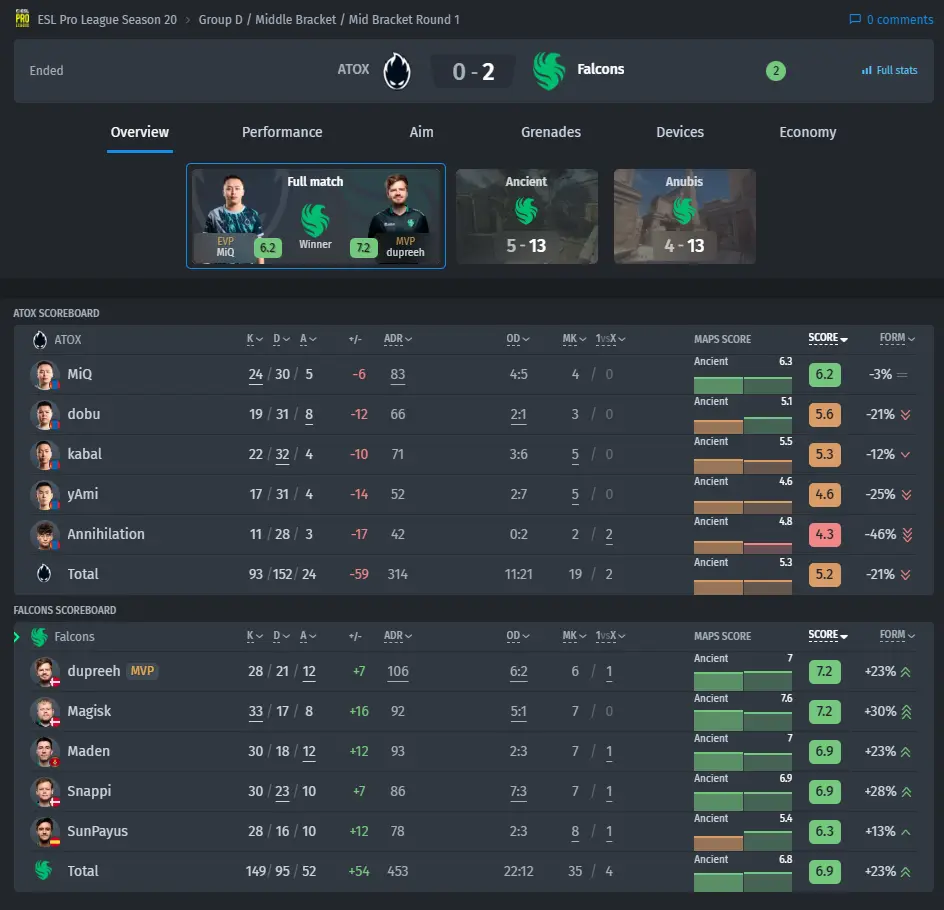The image size is (944, 910).
Task: Click MiQ's player avatar in ATOX scoreboard
Action: 45,374
